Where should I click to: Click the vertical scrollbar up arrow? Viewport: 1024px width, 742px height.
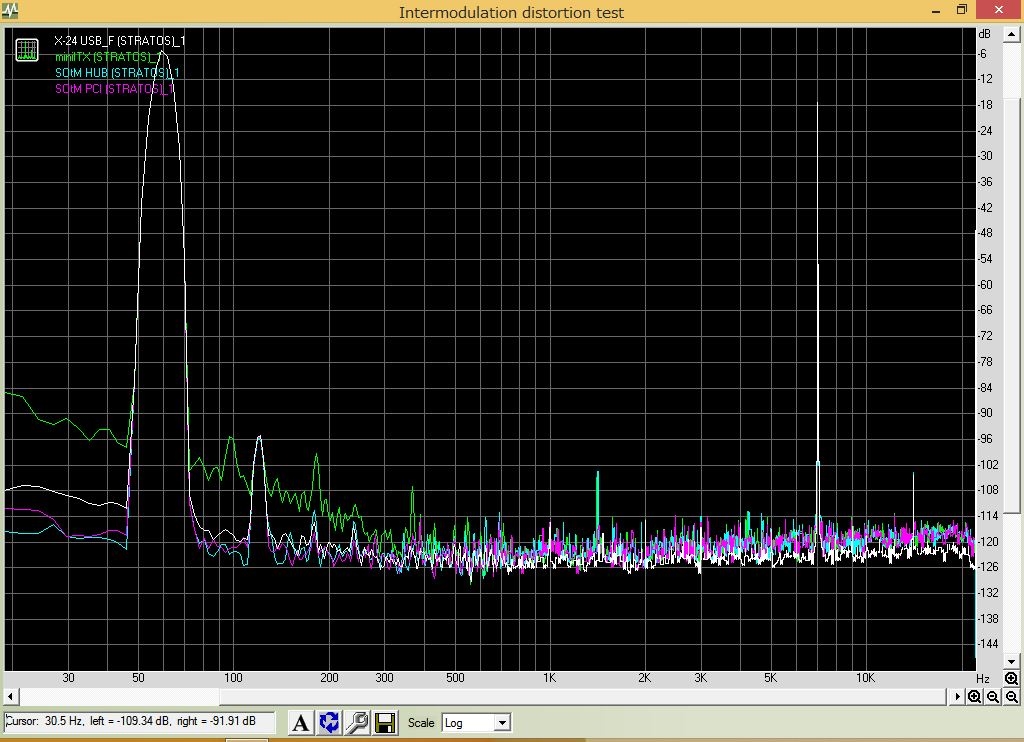pos(1011,34)
